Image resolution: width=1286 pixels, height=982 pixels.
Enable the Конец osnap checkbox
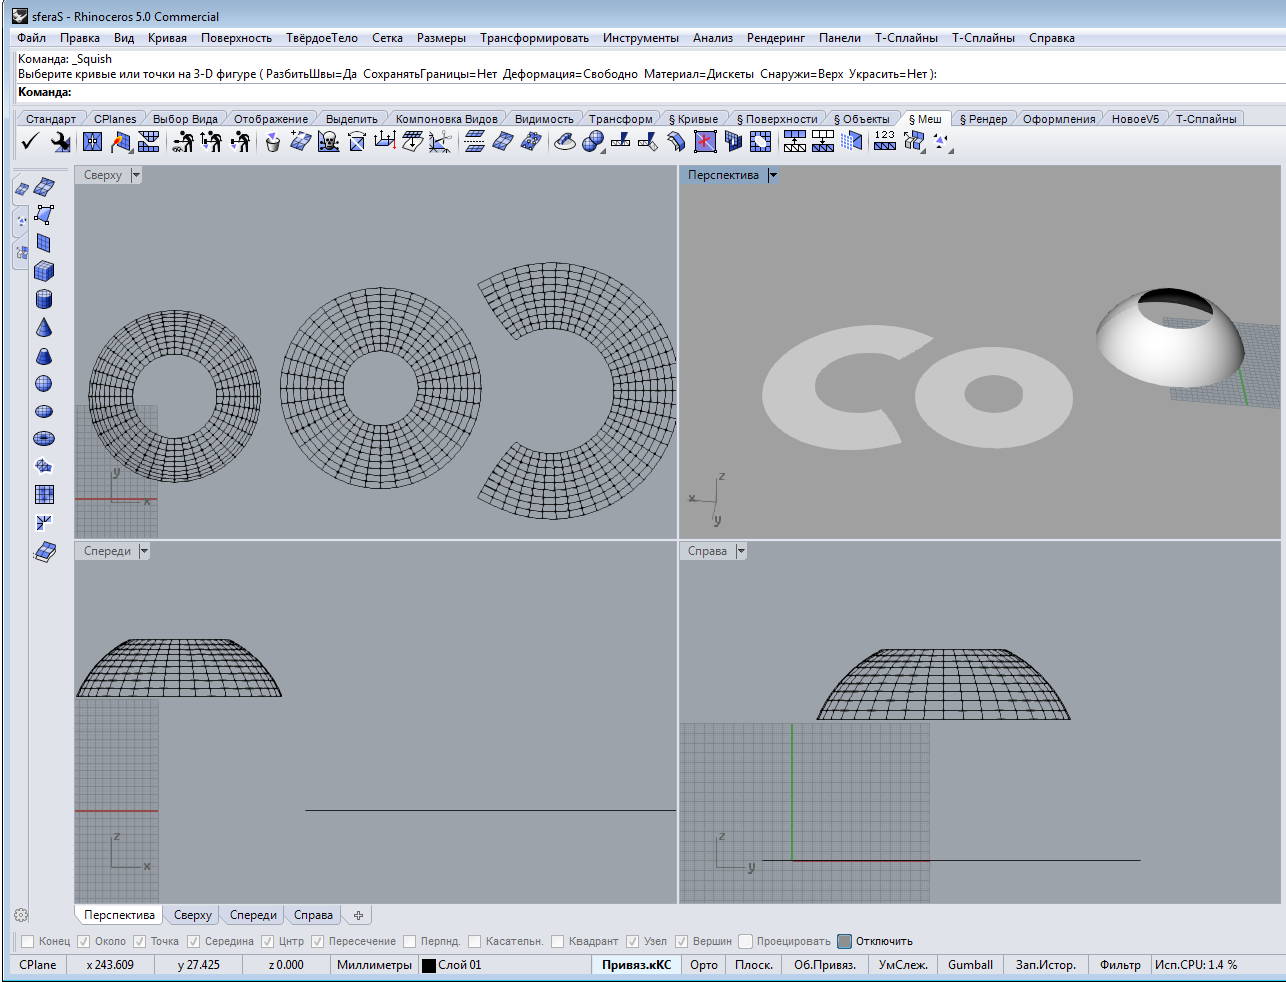(28, 941)
